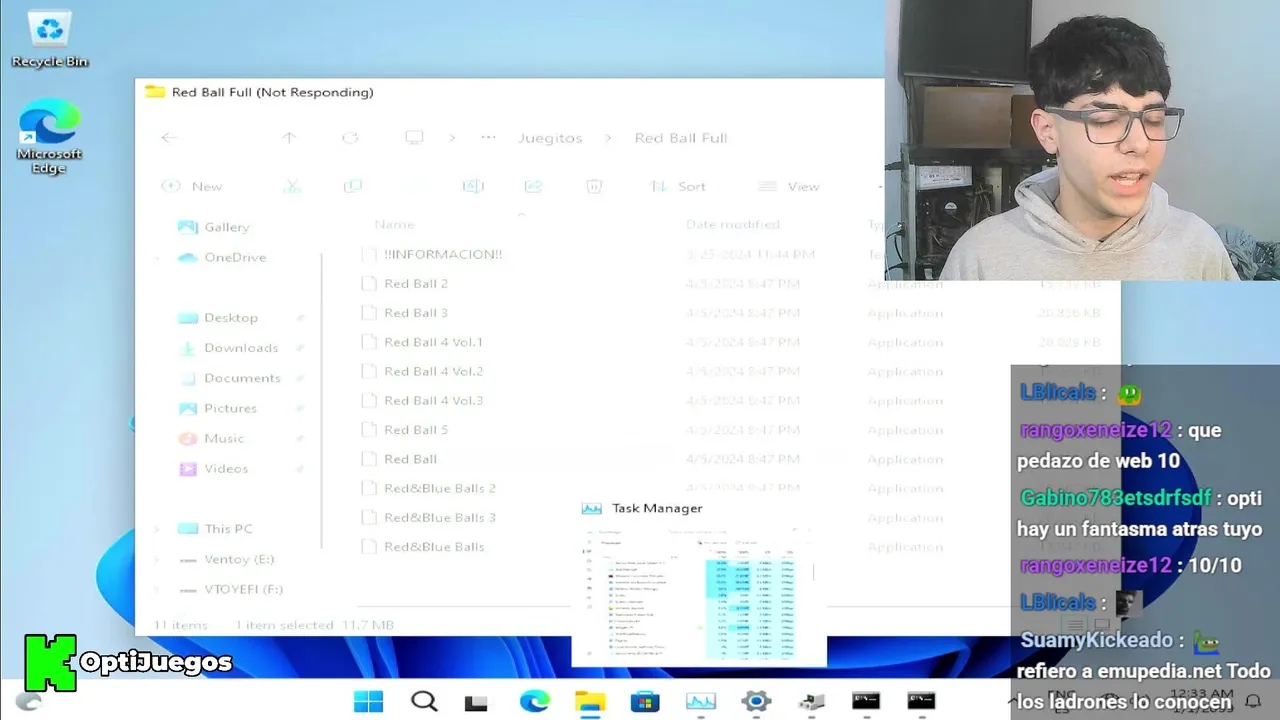
Task: Go up one folder level
Action: [289, 138]
